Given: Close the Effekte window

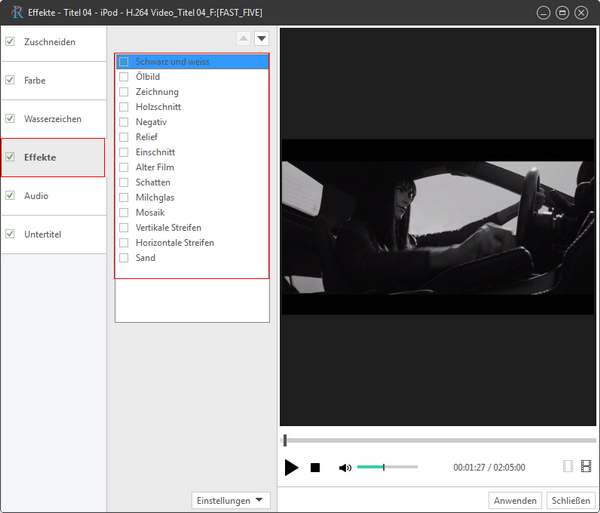Looking at the screenshot, I should tap(581, 13).
